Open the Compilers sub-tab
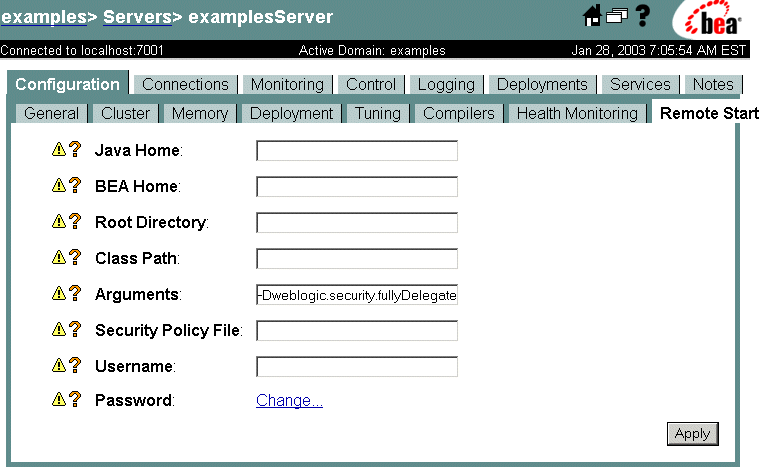 tap(459, 113)
